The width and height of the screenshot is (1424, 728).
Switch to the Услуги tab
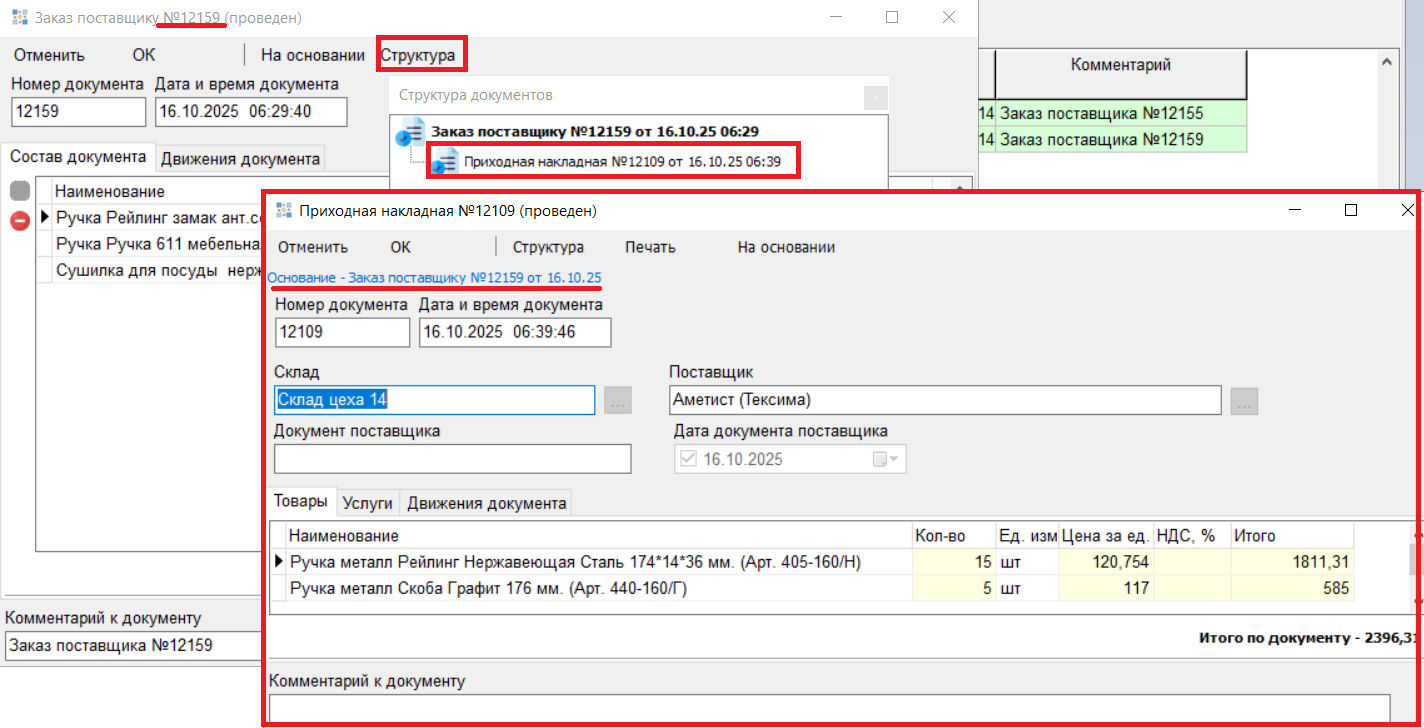pos(367,503)
